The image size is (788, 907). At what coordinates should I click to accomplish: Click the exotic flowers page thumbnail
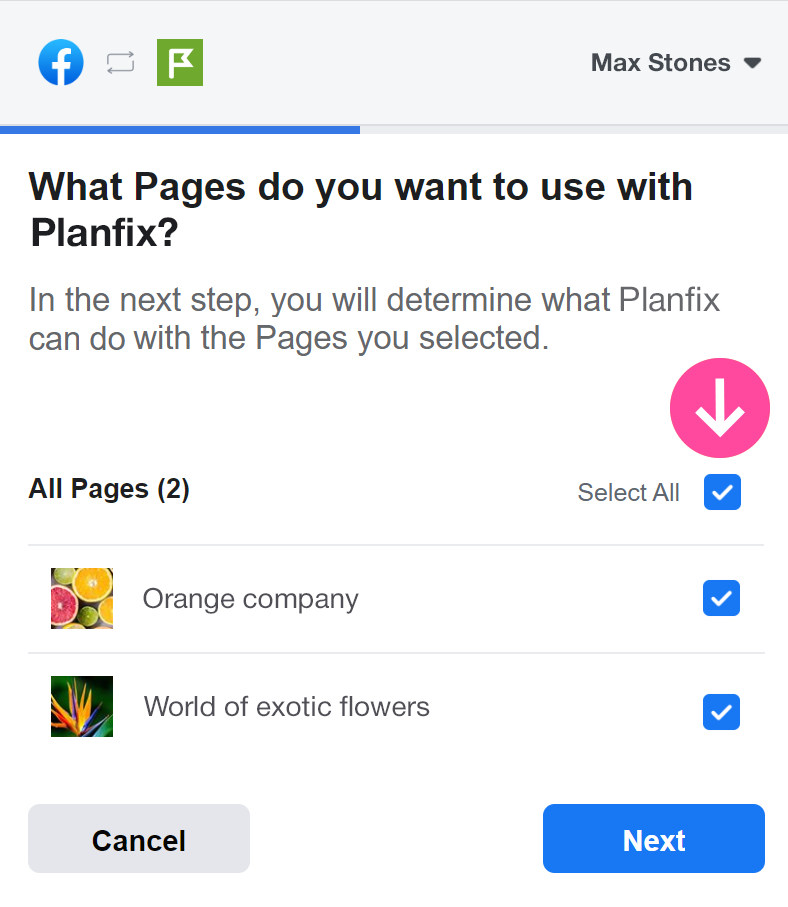tap(82, 706)
